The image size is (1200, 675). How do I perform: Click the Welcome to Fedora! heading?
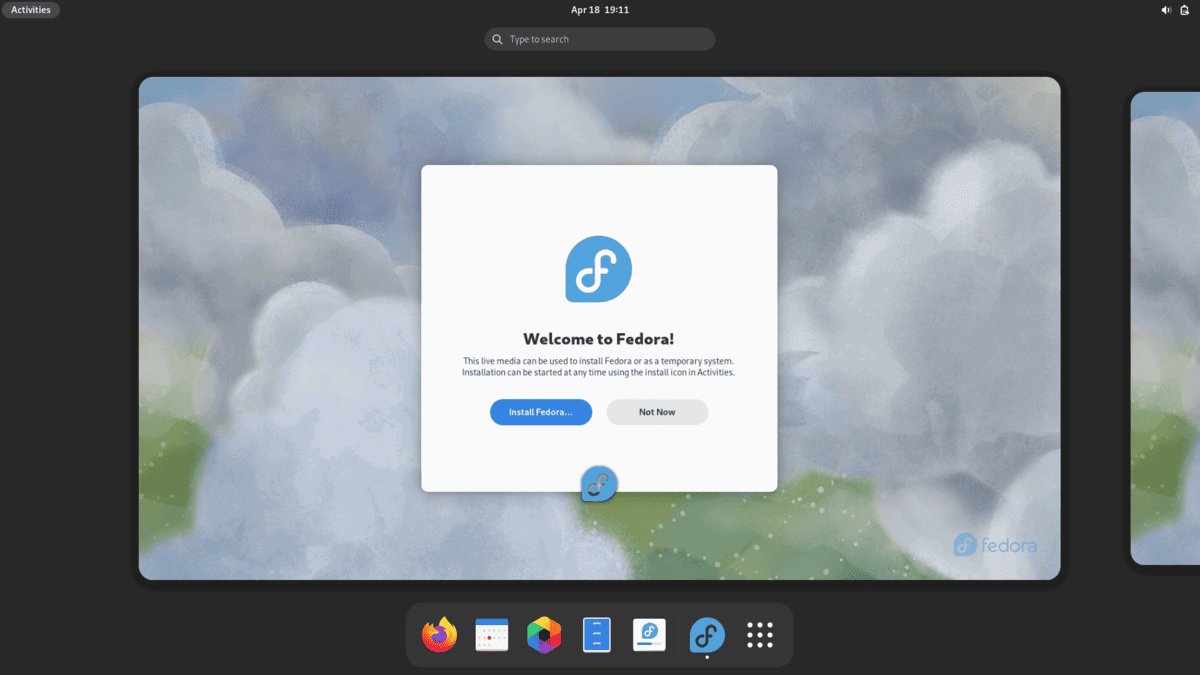(599, 339)
